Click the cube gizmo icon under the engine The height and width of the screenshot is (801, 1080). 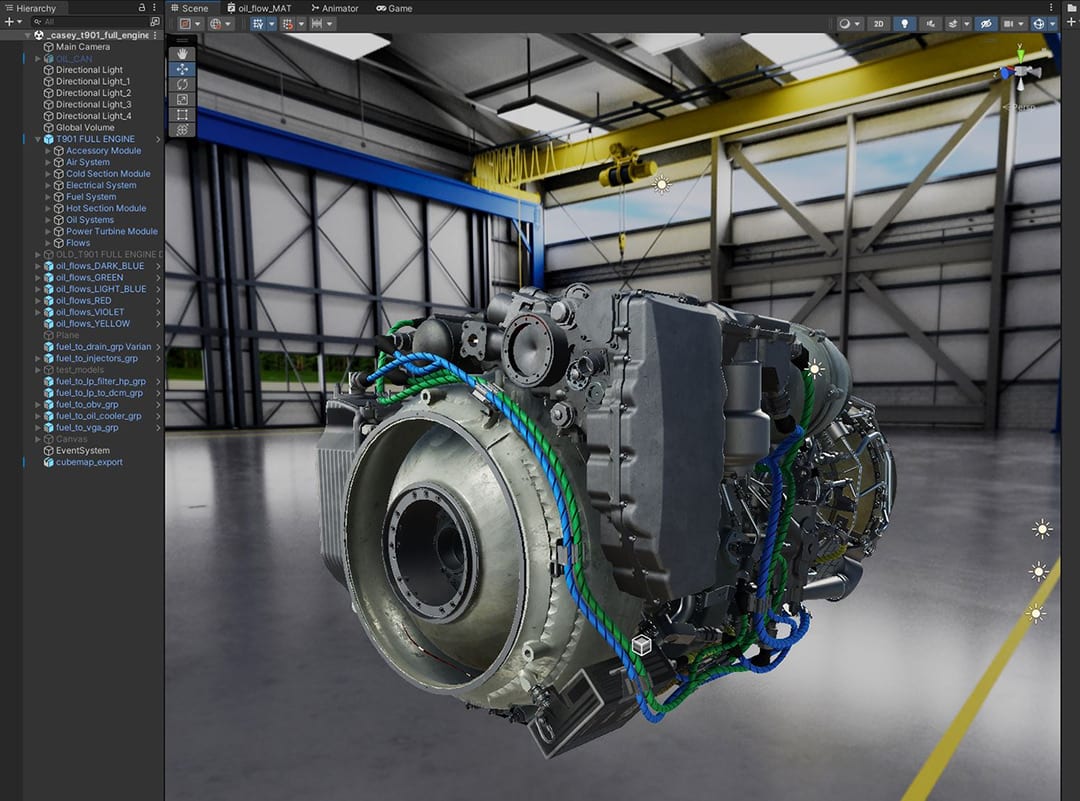[641, 645]
